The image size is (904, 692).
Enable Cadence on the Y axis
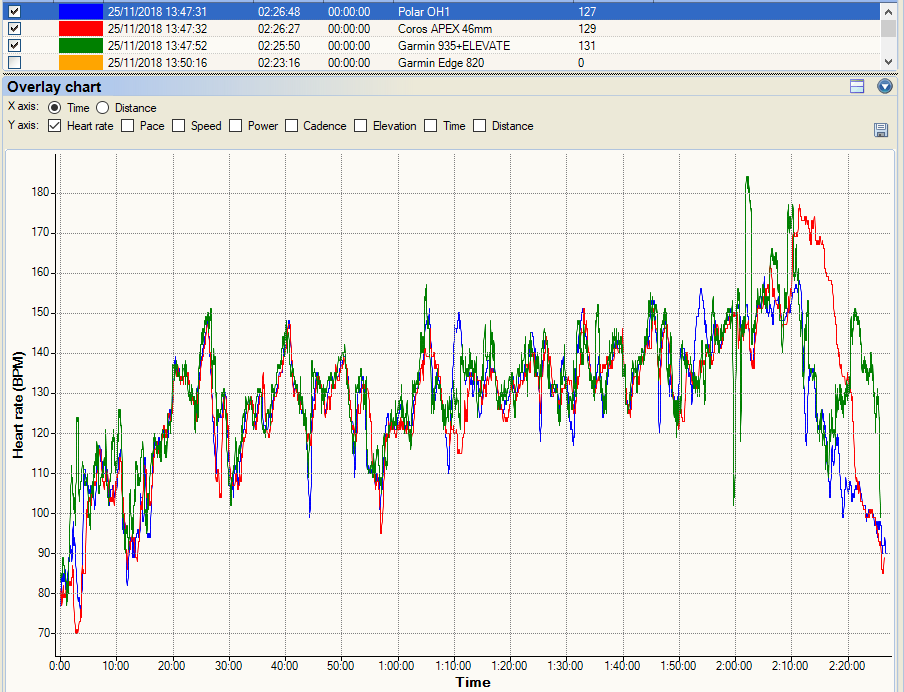(x=292, y=126)
